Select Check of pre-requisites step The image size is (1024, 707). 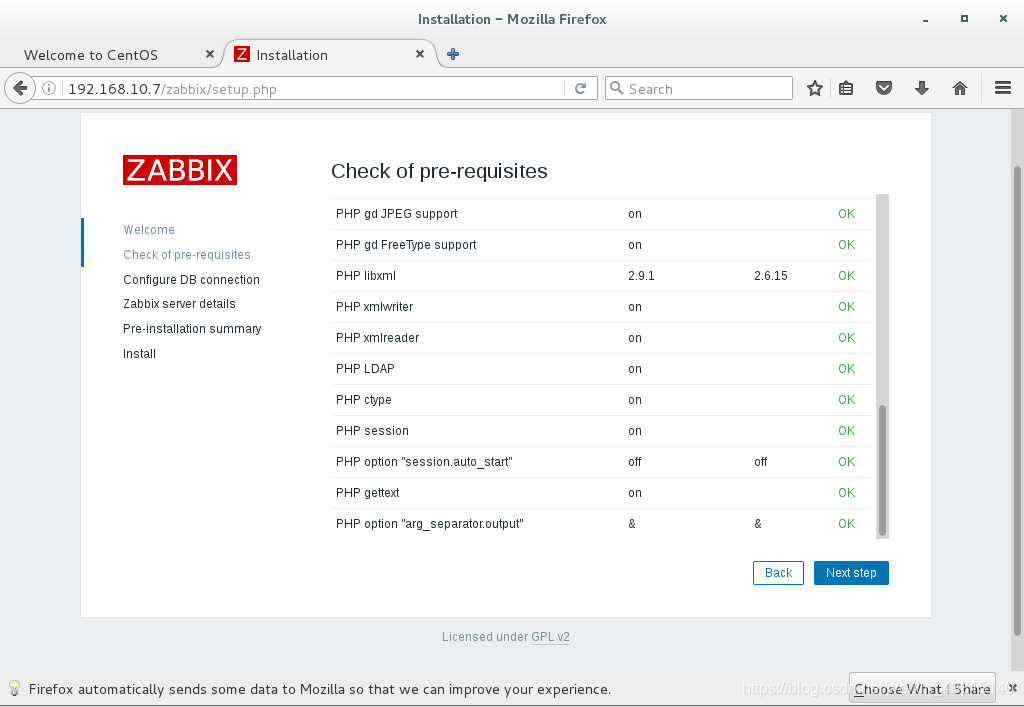[187, 255]
